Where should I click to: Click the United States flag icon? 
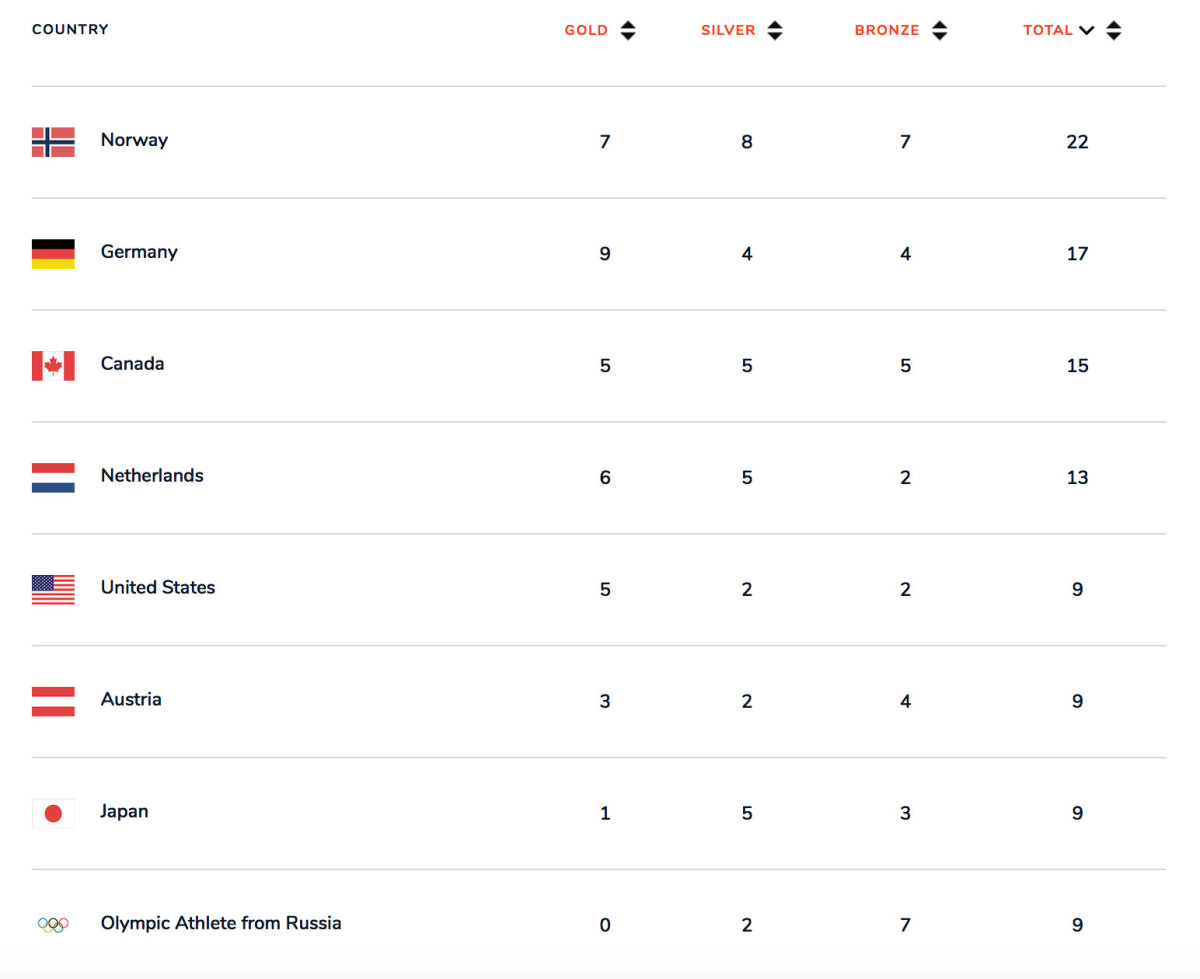coord(53,590)
